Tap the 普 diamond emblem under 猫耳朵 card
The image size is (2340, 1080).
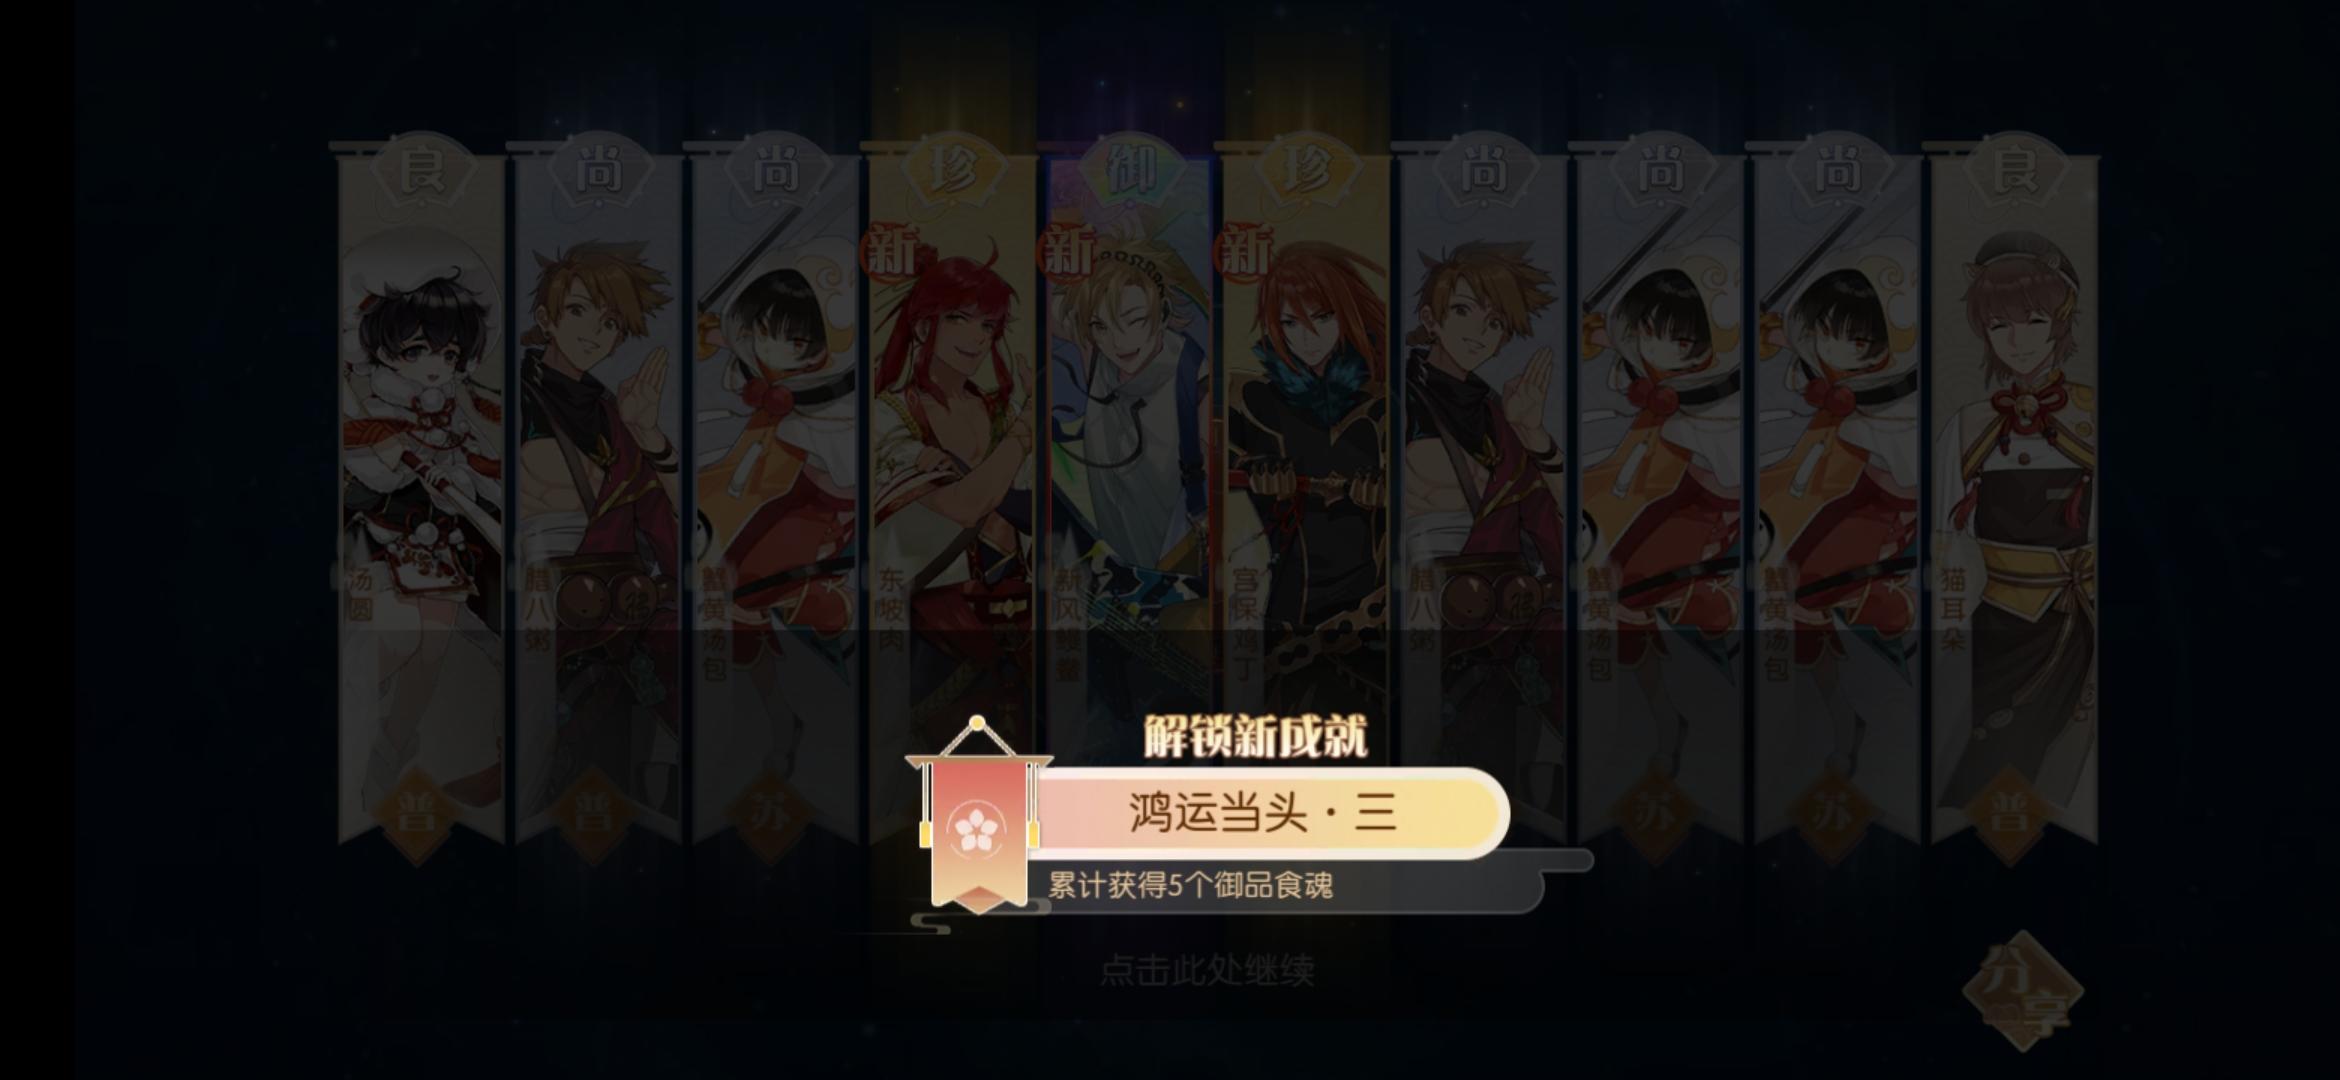[x=2013, y=814]
